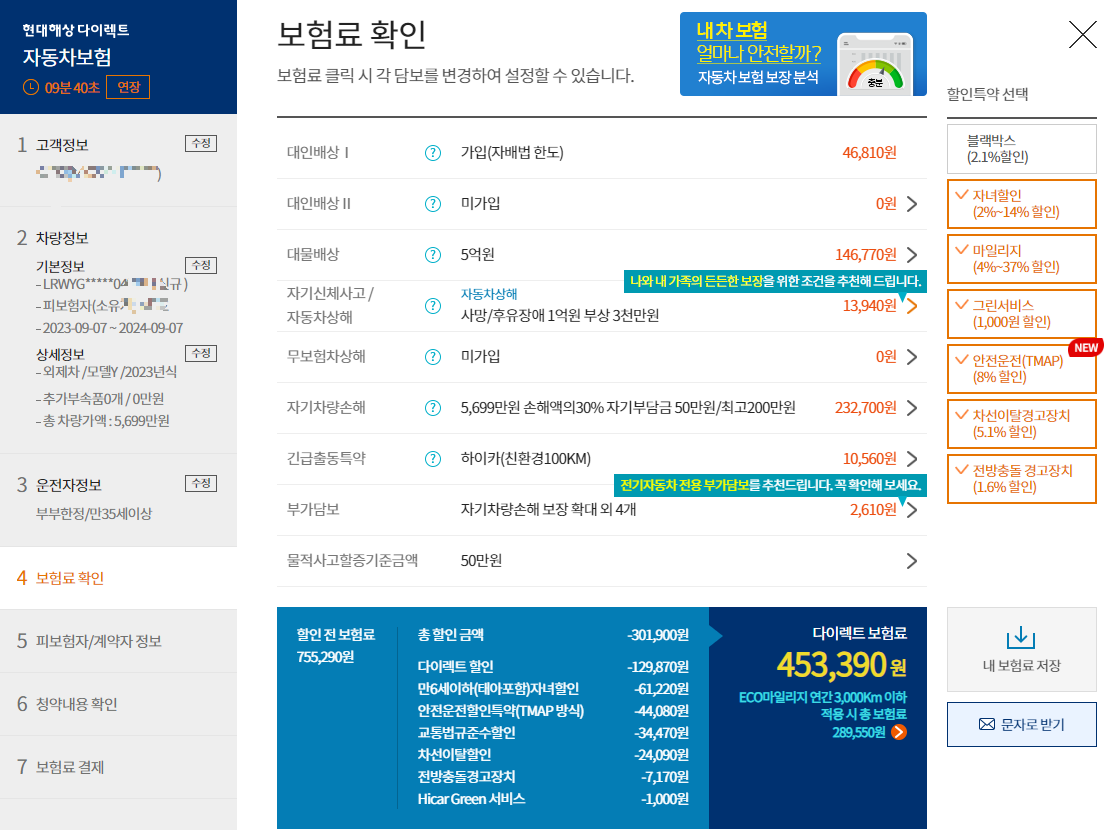Click the clock icon beside the session timer
Image resolution: width=1114 pixels, height=830 pixels.
tap(31, 87)
